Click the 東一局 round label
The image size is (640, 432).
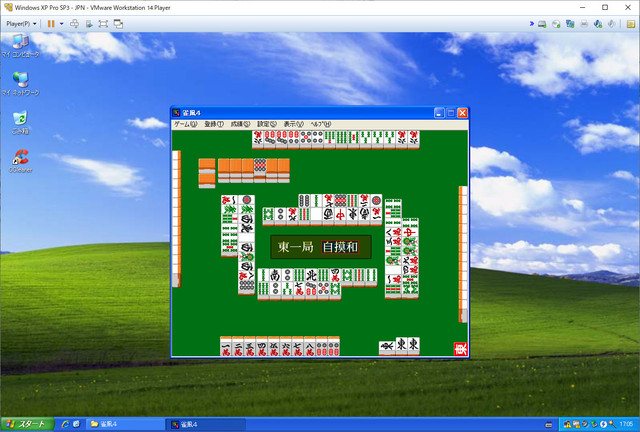(x=296, y=247)
